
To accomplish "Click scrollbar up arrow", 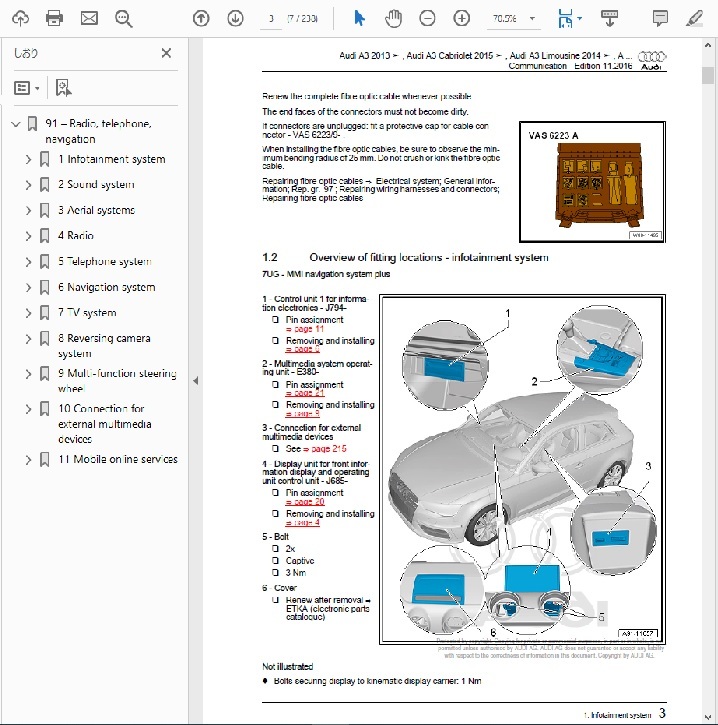I will pyautogui.click(x=708, y=45).
